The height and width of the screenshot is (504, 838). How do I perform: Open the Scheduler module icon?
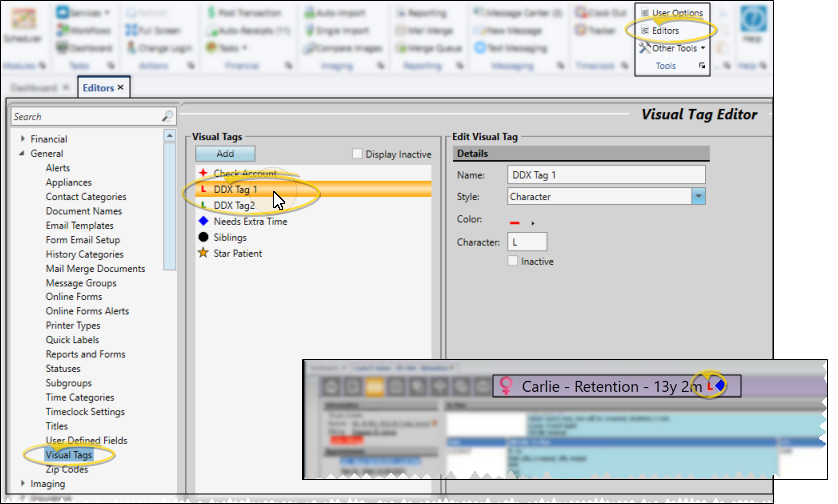(x=18, y=24)
